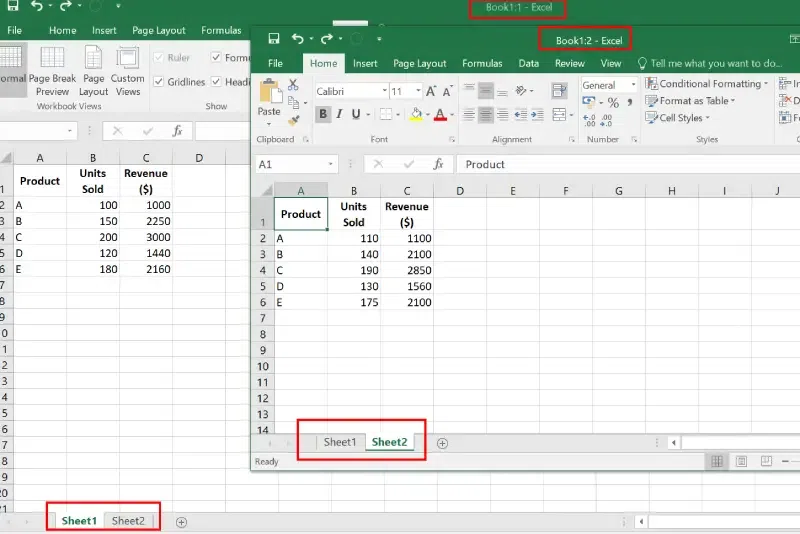
Task: Click Page Break Preview in Book1:1
Action: (52, 71)
